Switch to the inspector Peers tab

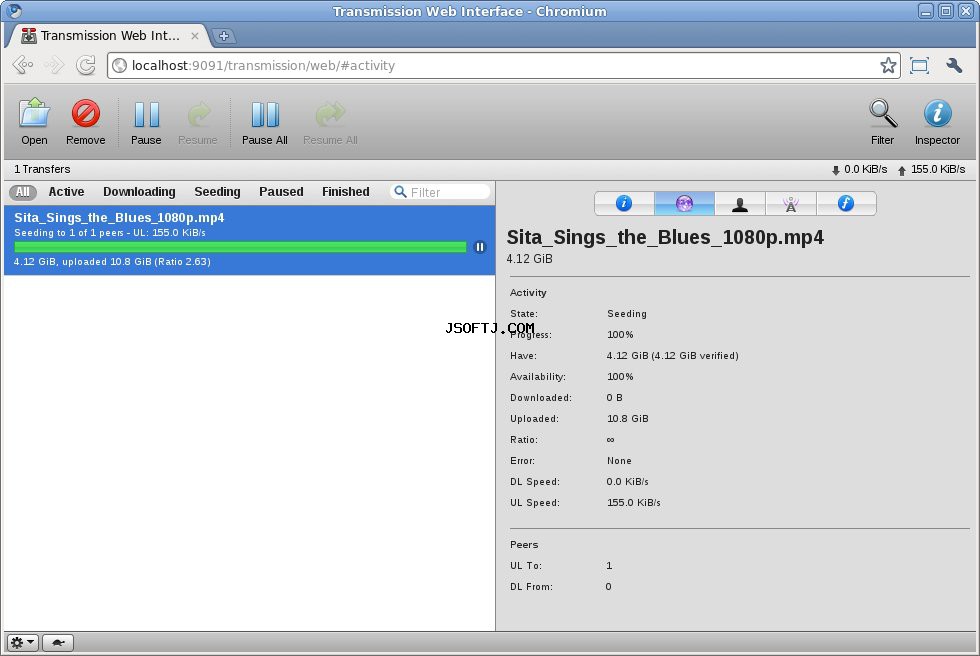[740, 204]
